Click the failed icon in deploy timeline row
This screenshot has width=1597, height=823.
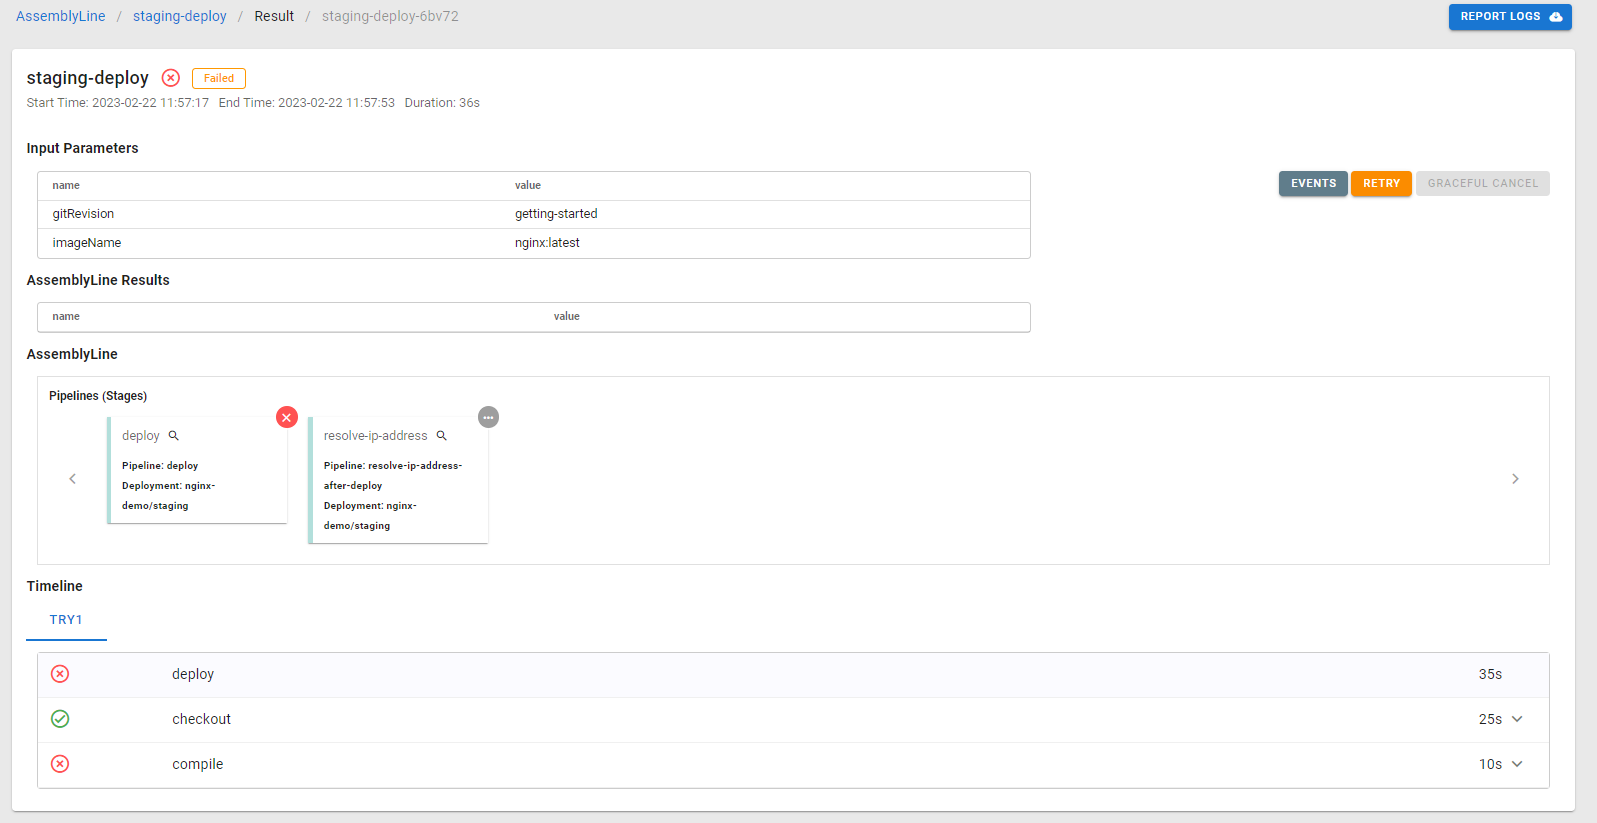(x=60, y=674)
